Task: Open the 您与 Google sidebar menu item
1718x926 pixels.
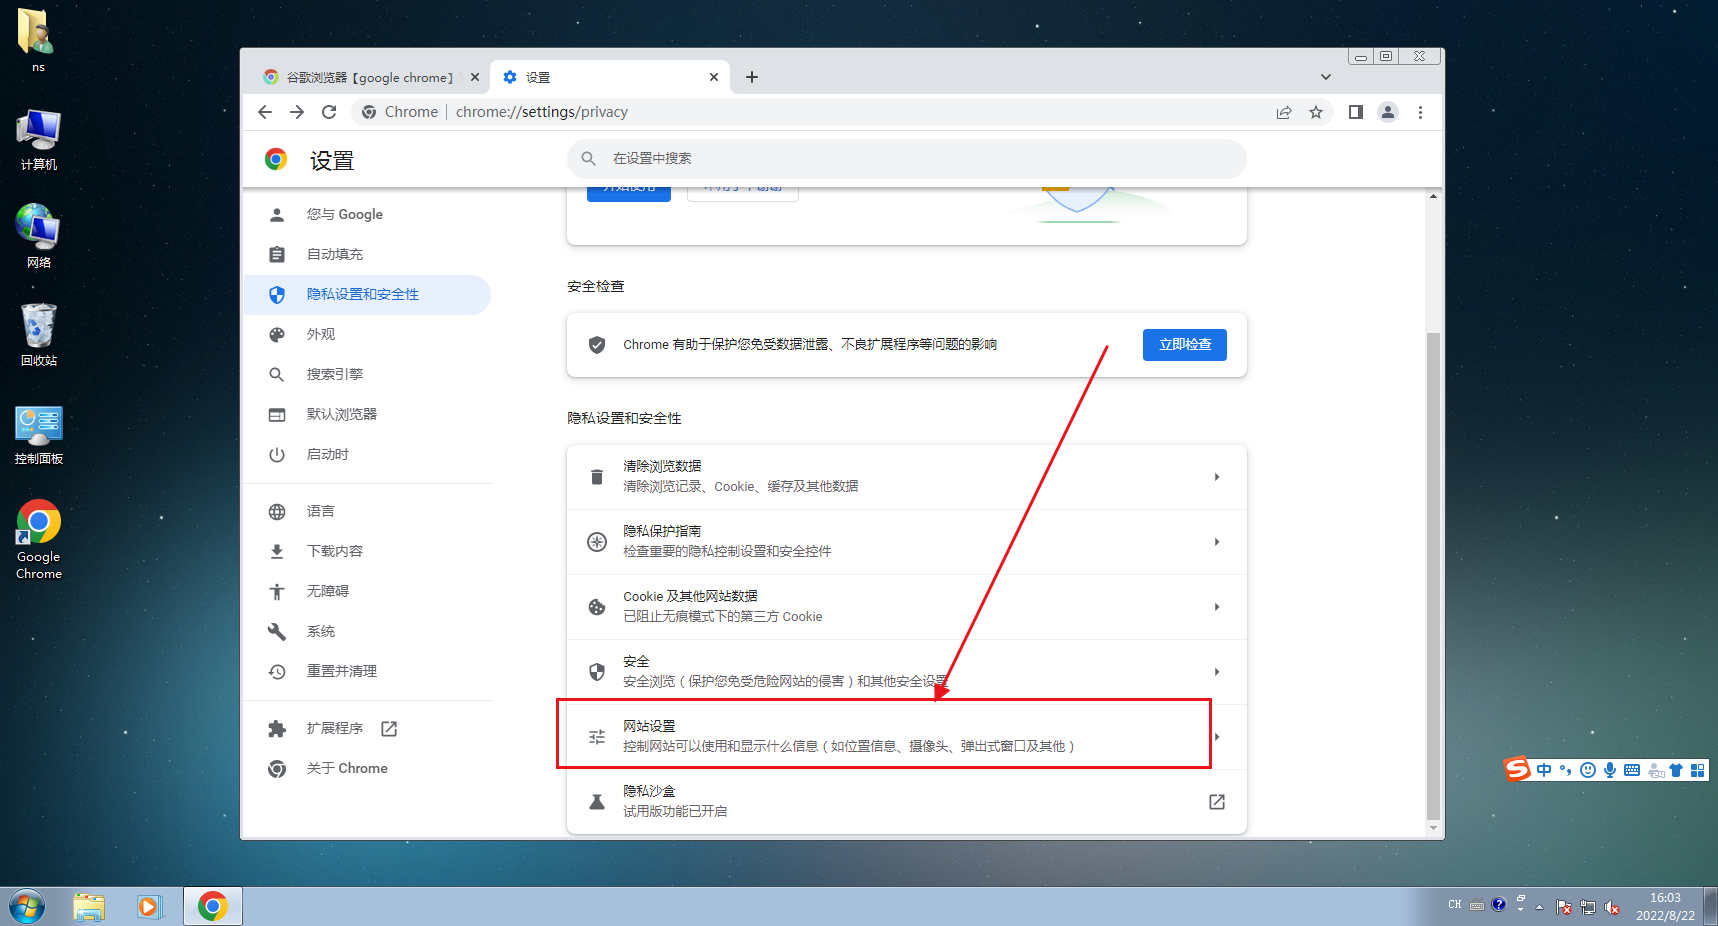Action: click(x=344, y=214)
